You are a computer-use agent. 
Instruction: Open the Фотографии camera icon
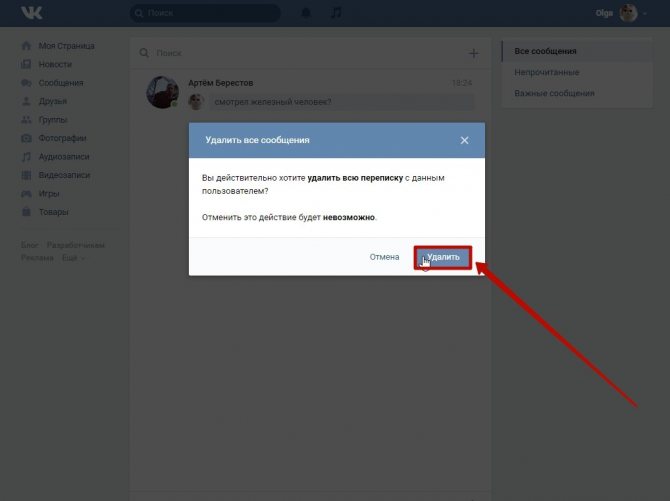(26, 138)
